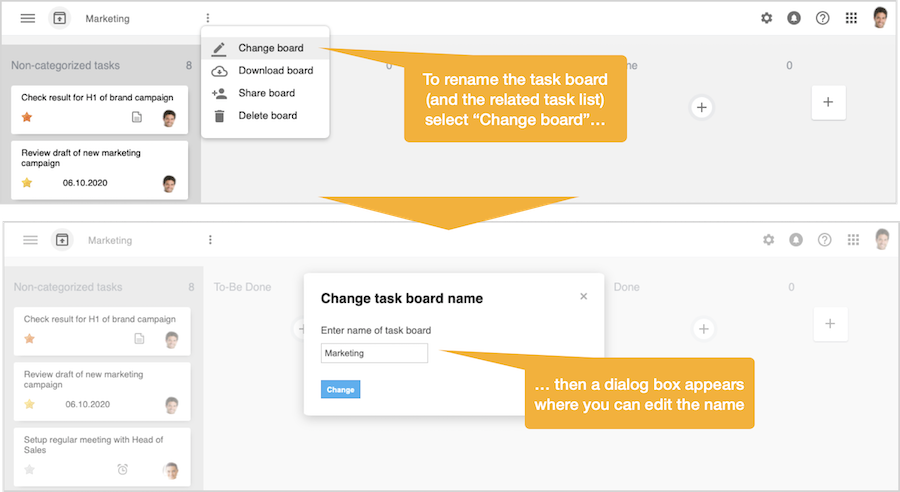Click the blue Change button
This screenshot has height=492, width=900.
pos(340,389)
